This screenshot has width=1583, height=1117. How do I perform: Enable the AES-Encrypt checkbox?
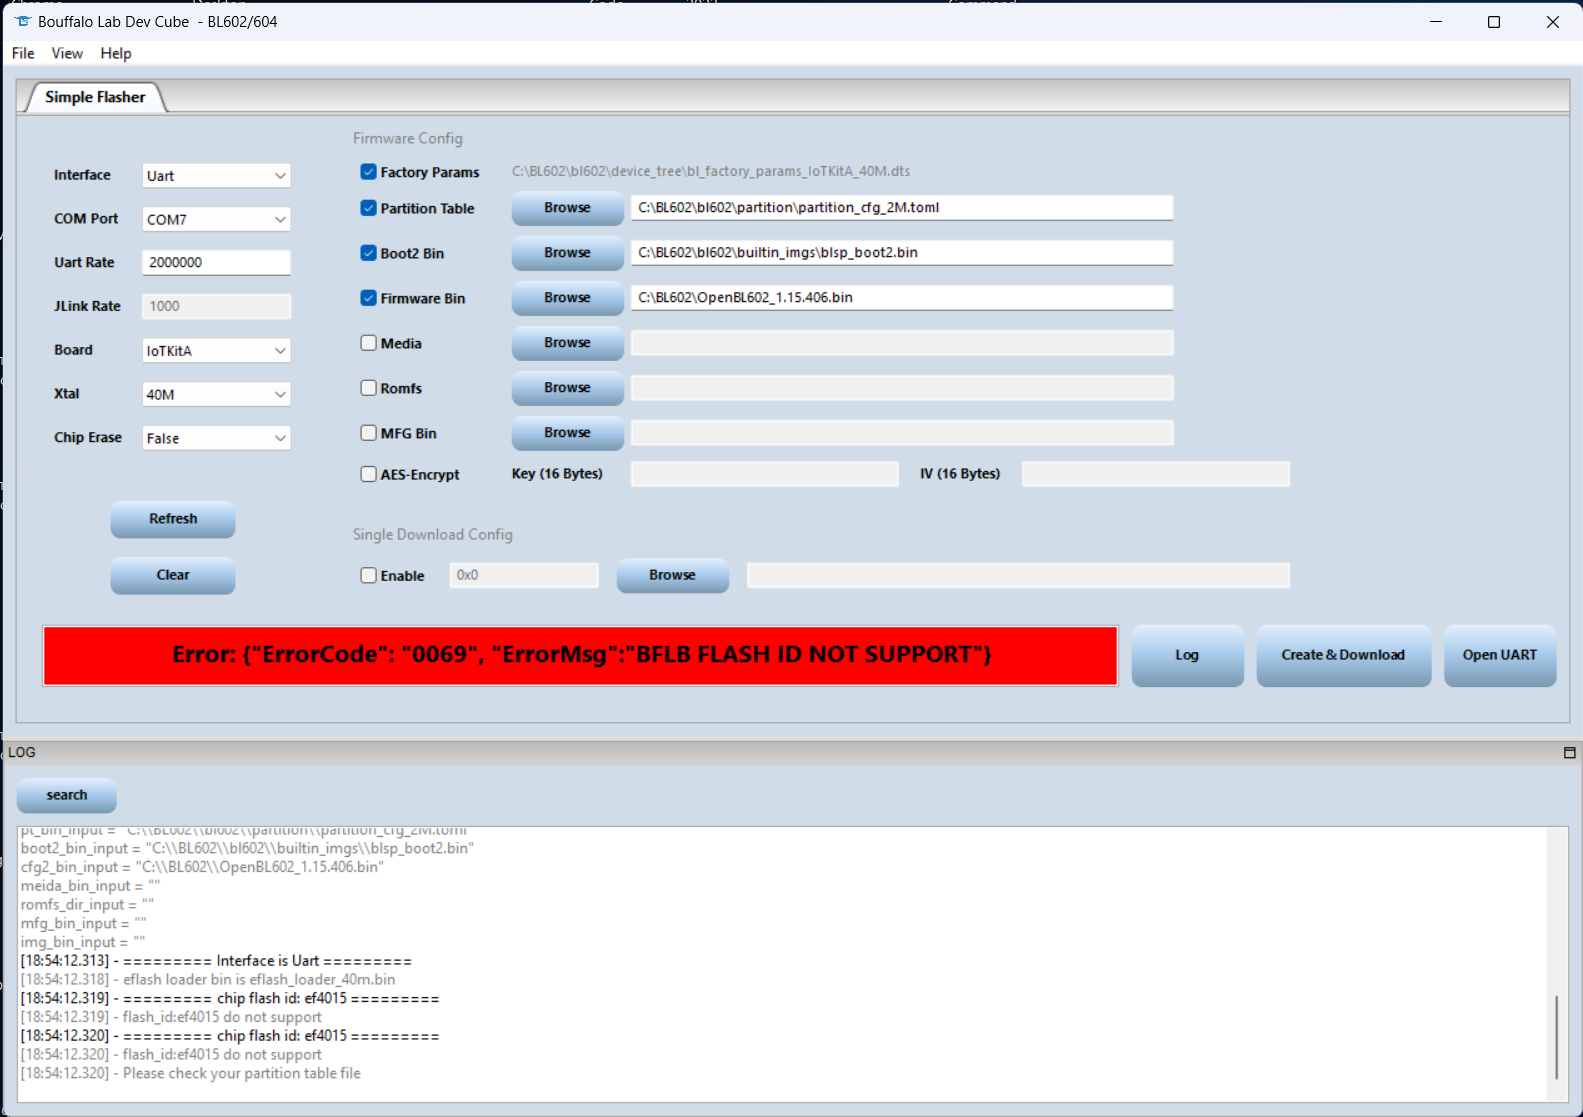point(369,474)
